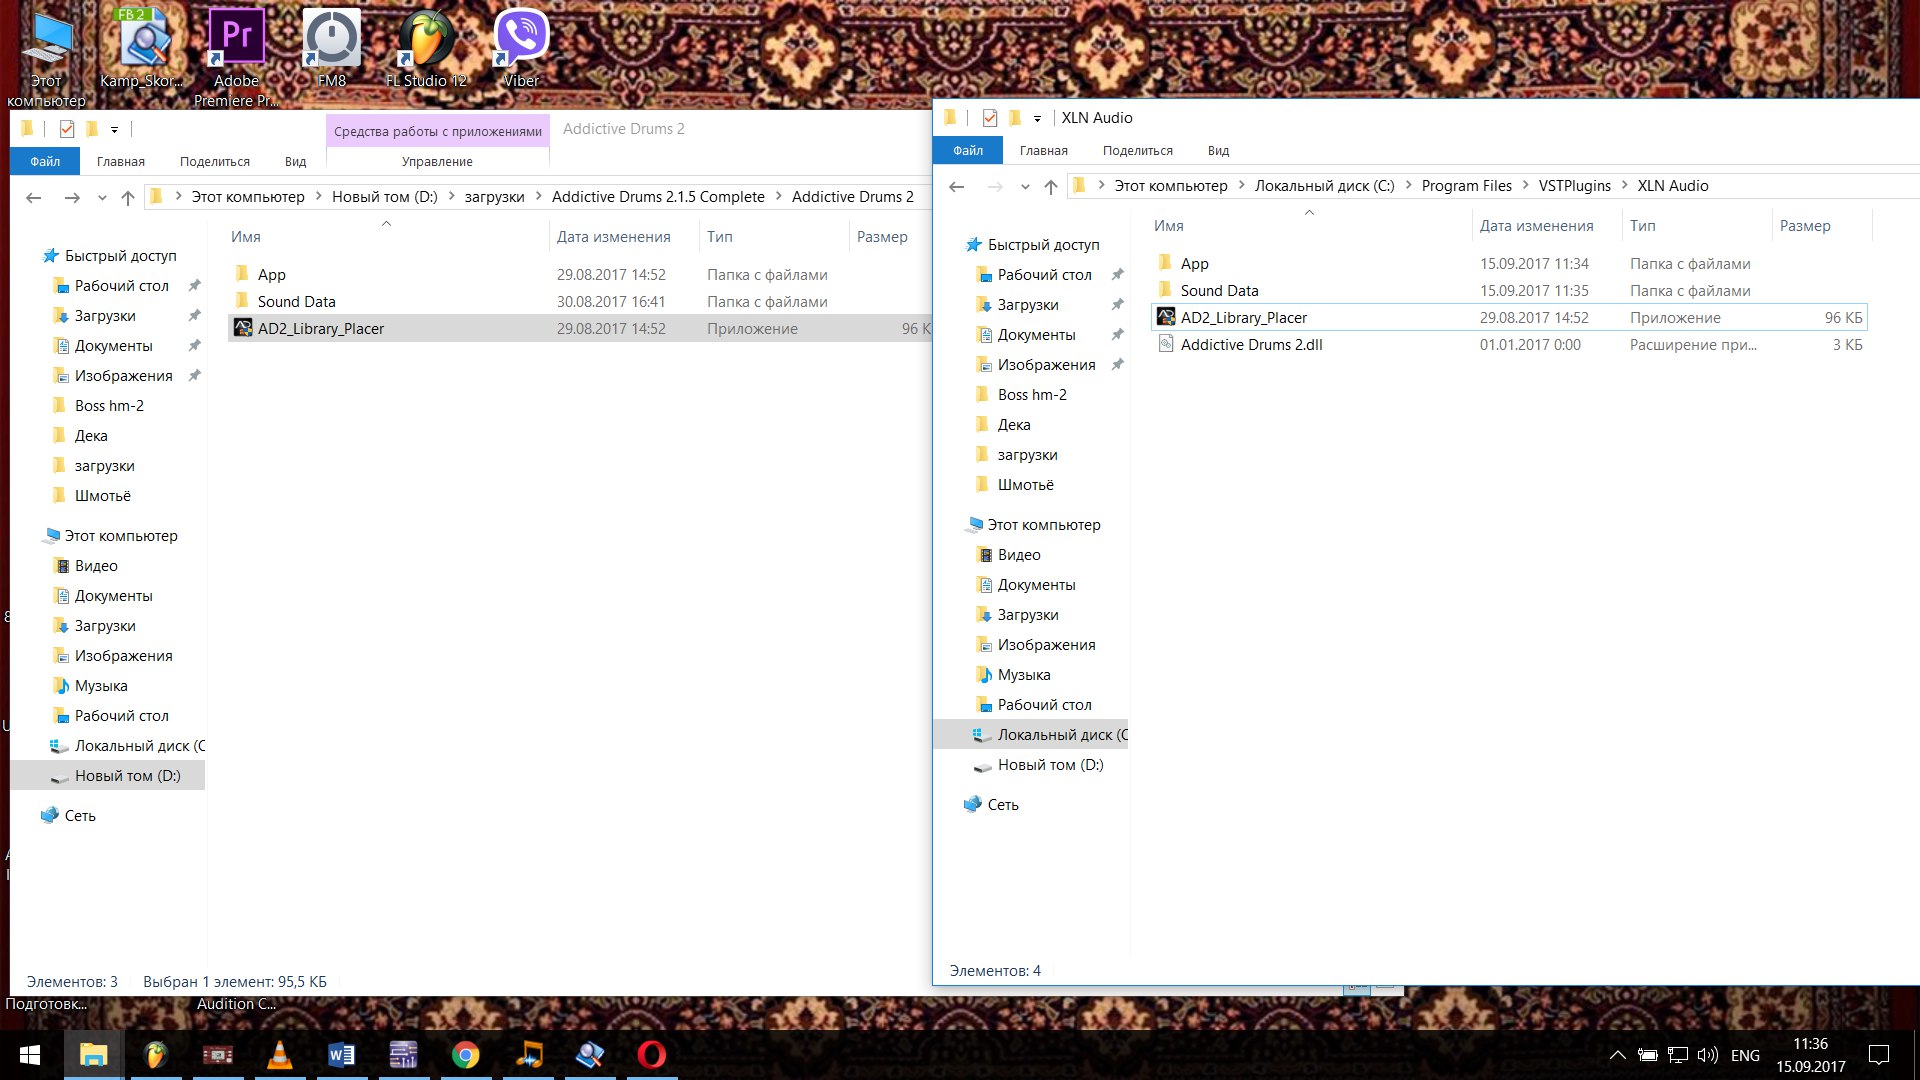This screenshot has height=1080, width=1920.
Task: Open quick access toolbar dropdown in Addictive Drums 2 title bar
Action: click(x=114, y=130)
